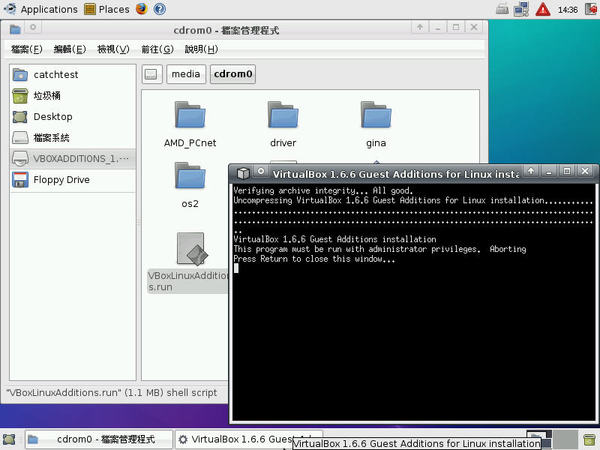Click the root drive path button
This screenshot has width=600, height=450.
click(x=152, y=74)
